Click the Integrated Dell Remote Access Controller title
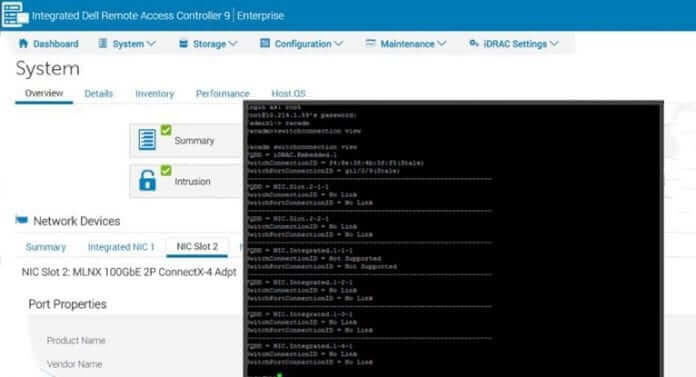The height and width of the screenshot is (377, 696). pos(131,16)
